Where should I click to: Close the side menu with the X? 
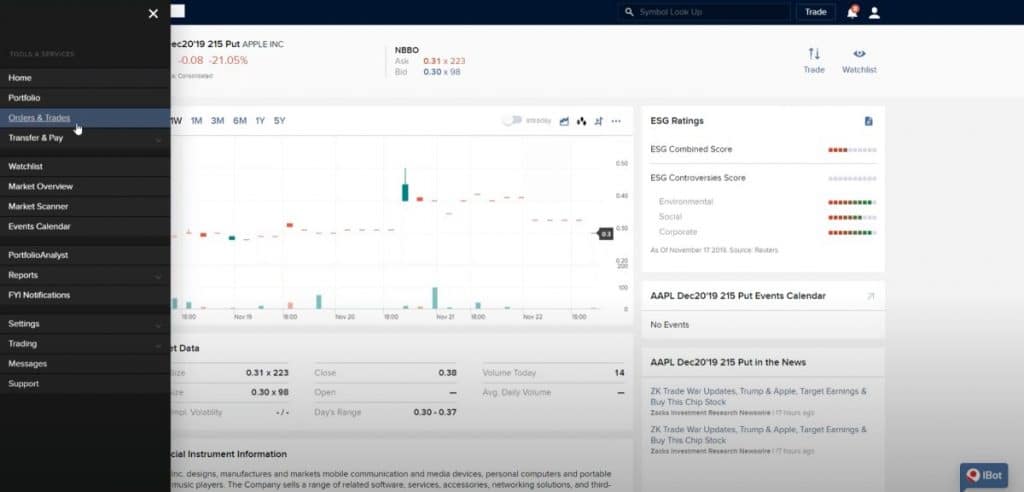click(153, 14)
